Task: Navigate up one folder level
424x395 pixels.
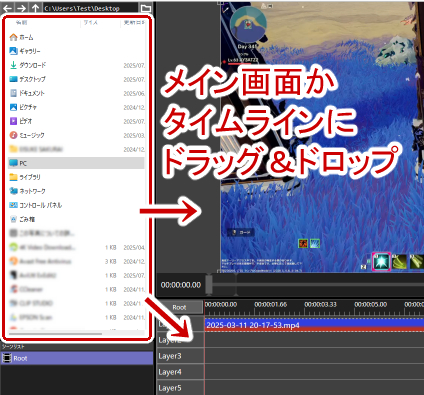Action: (x=36, y=8)
